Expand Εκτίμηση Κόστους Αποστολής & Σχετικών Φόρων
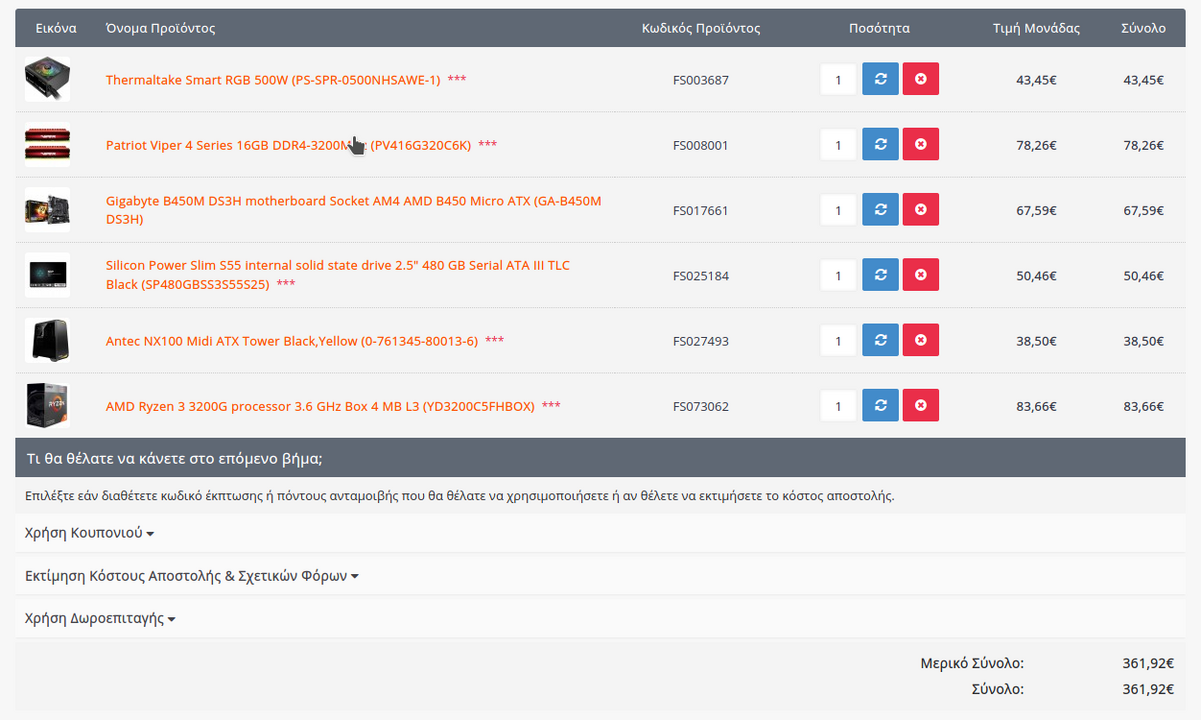This screenshot has width=1201, height=720. coord(191,576)
